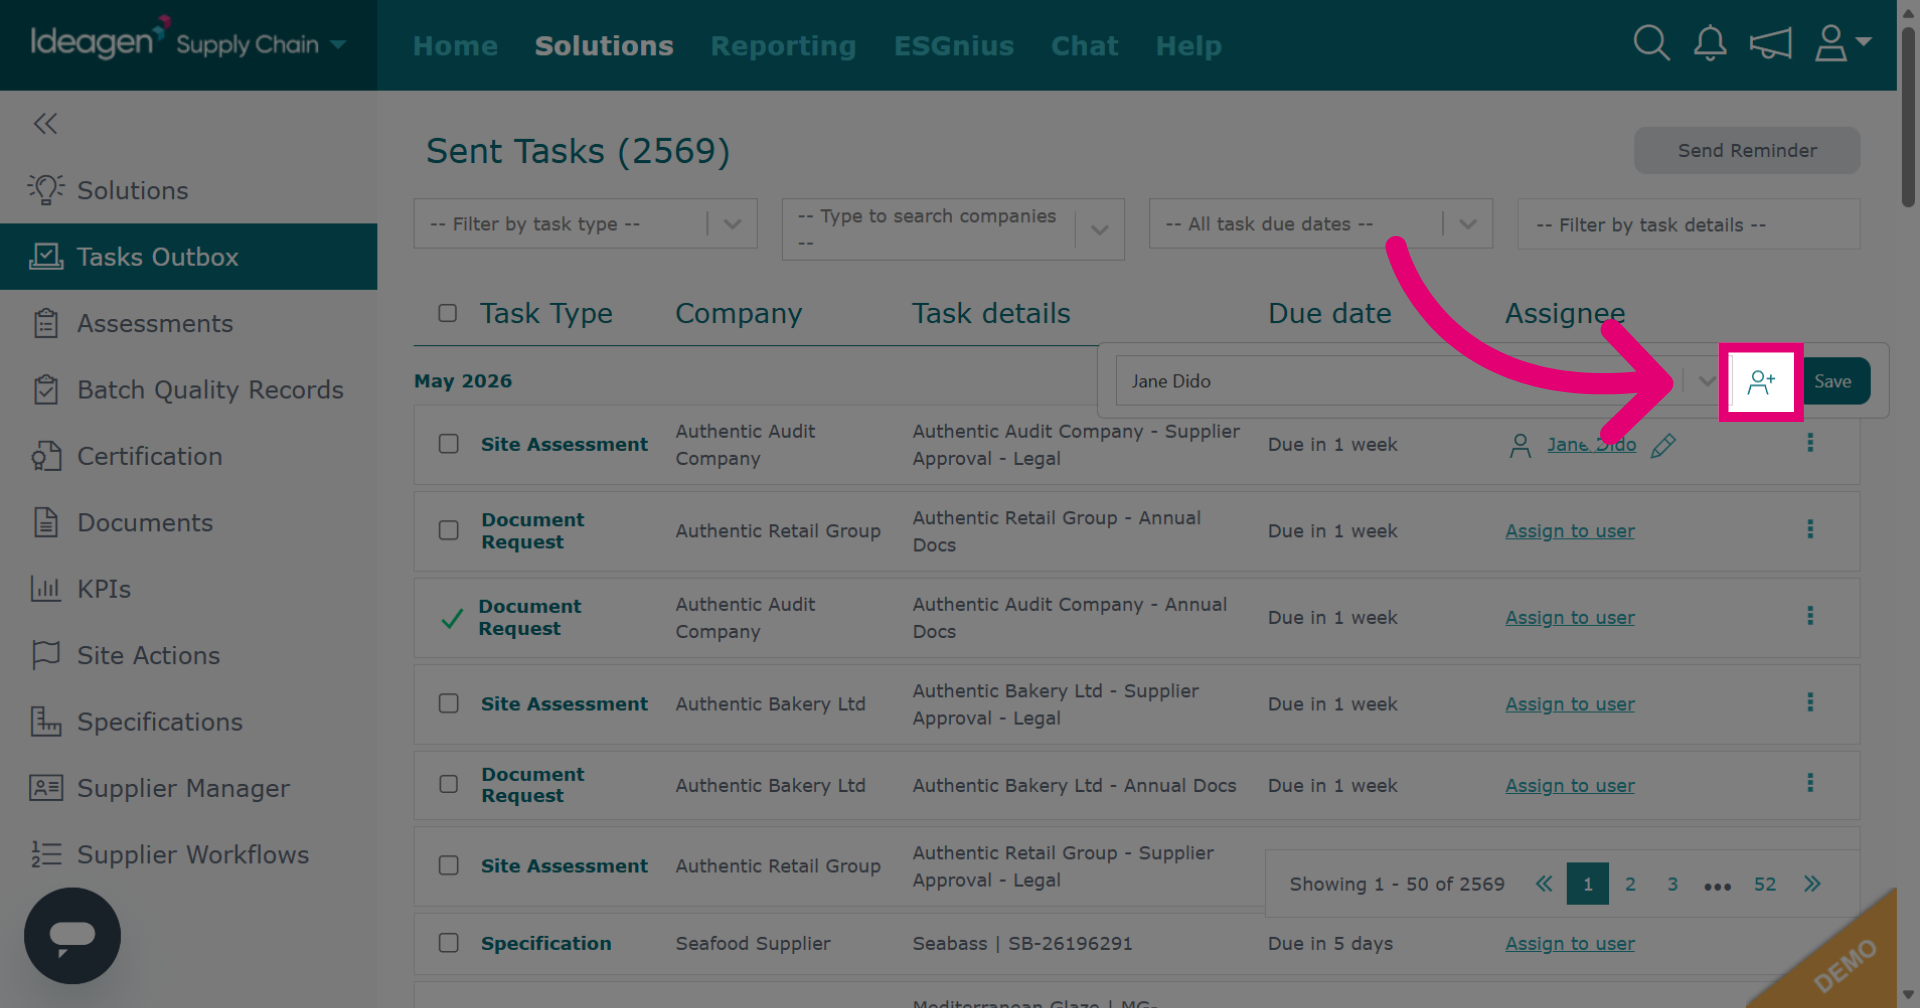Image resolution: width=1920 pixels, height=1008 pixels.
Task: Open kebab menu for Authentic Bakery Ltd Document Request
Action: [1810, 783]
